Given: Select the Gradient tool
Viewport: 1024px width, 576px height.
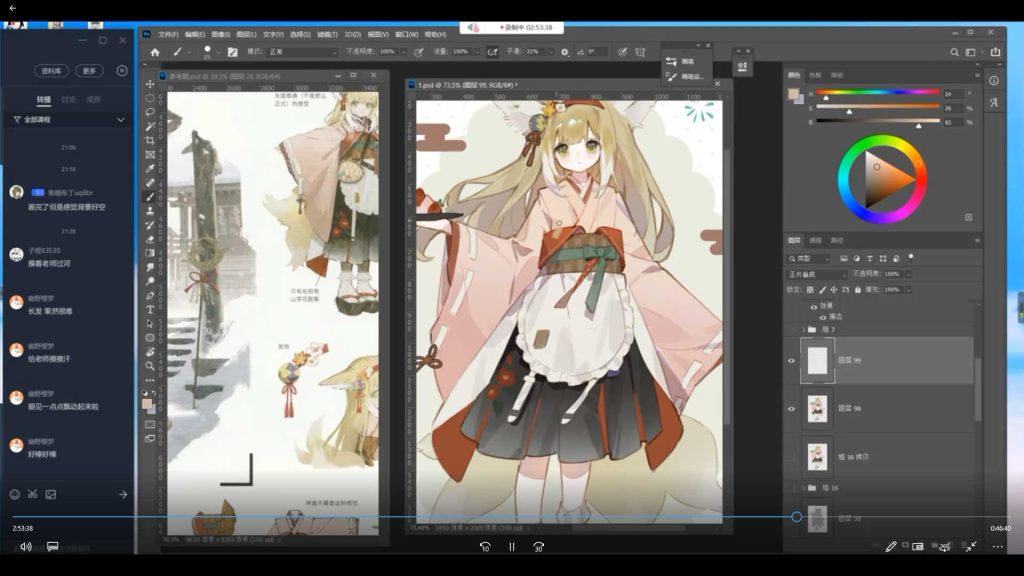Looking at the screenshot, I should click(x=150, y=253).
